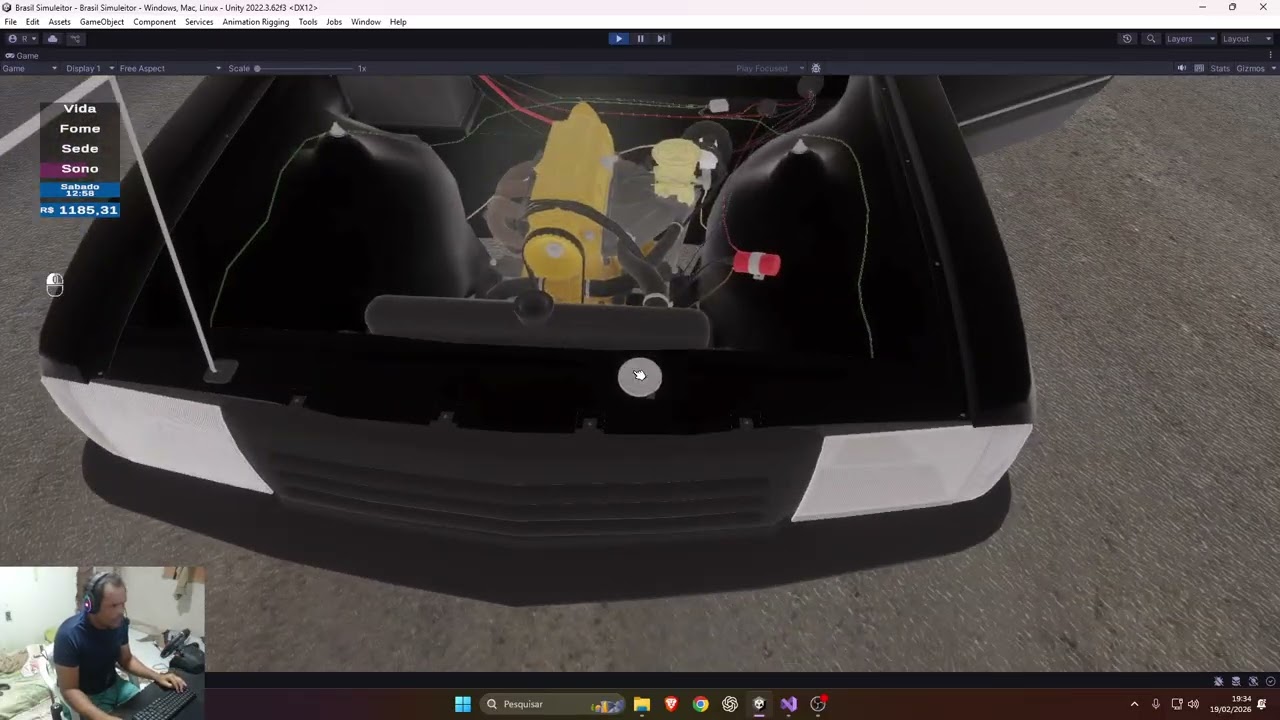Image resolution: width=1280 pixels, height=720 pixels.
Task: Click the R$ 1185,31 money display
Action: (80, 210)
